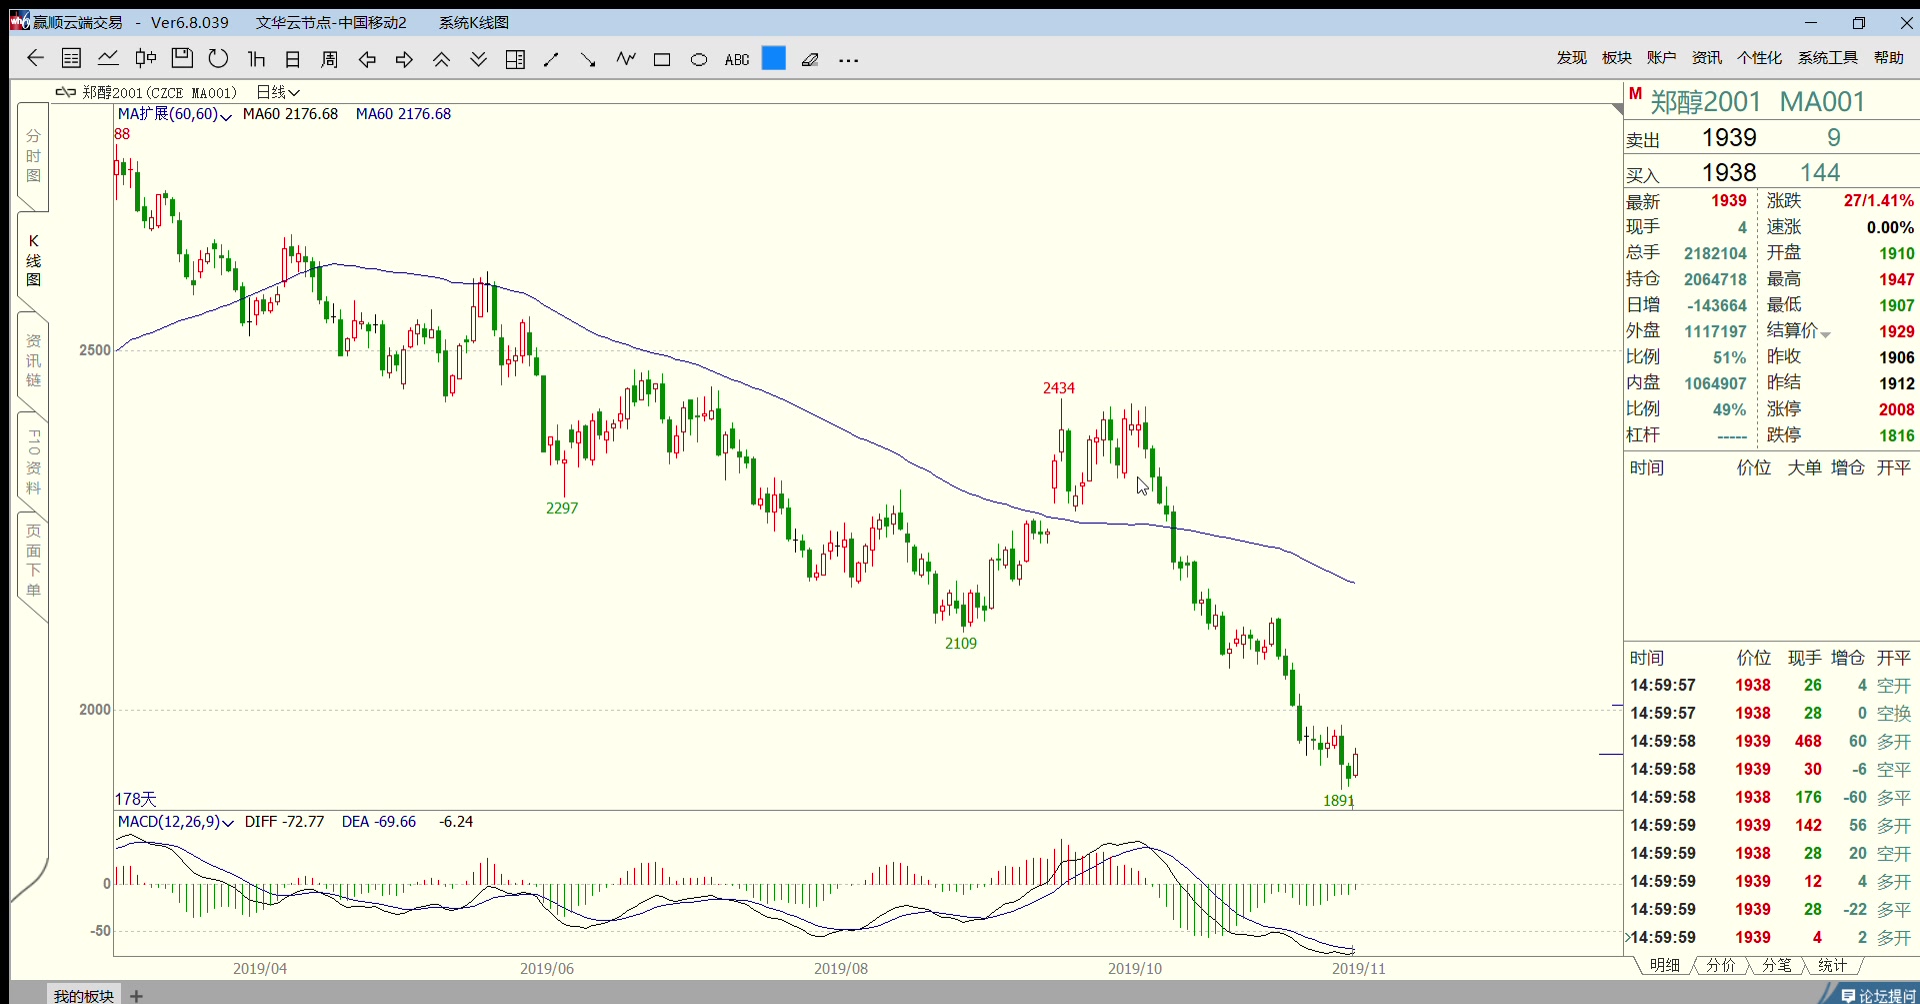Click the 178天 label on chart
Viewport: 1920px width, 1004px height.
tap(136, 799)
